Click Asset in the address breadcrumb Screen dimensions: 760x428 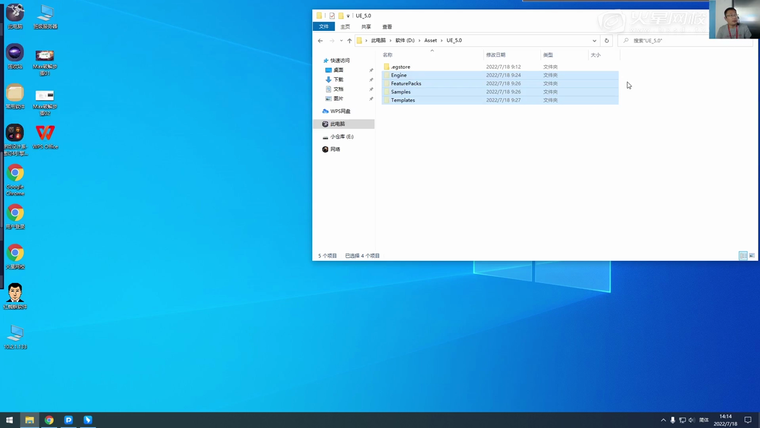[x=430, y=41]
